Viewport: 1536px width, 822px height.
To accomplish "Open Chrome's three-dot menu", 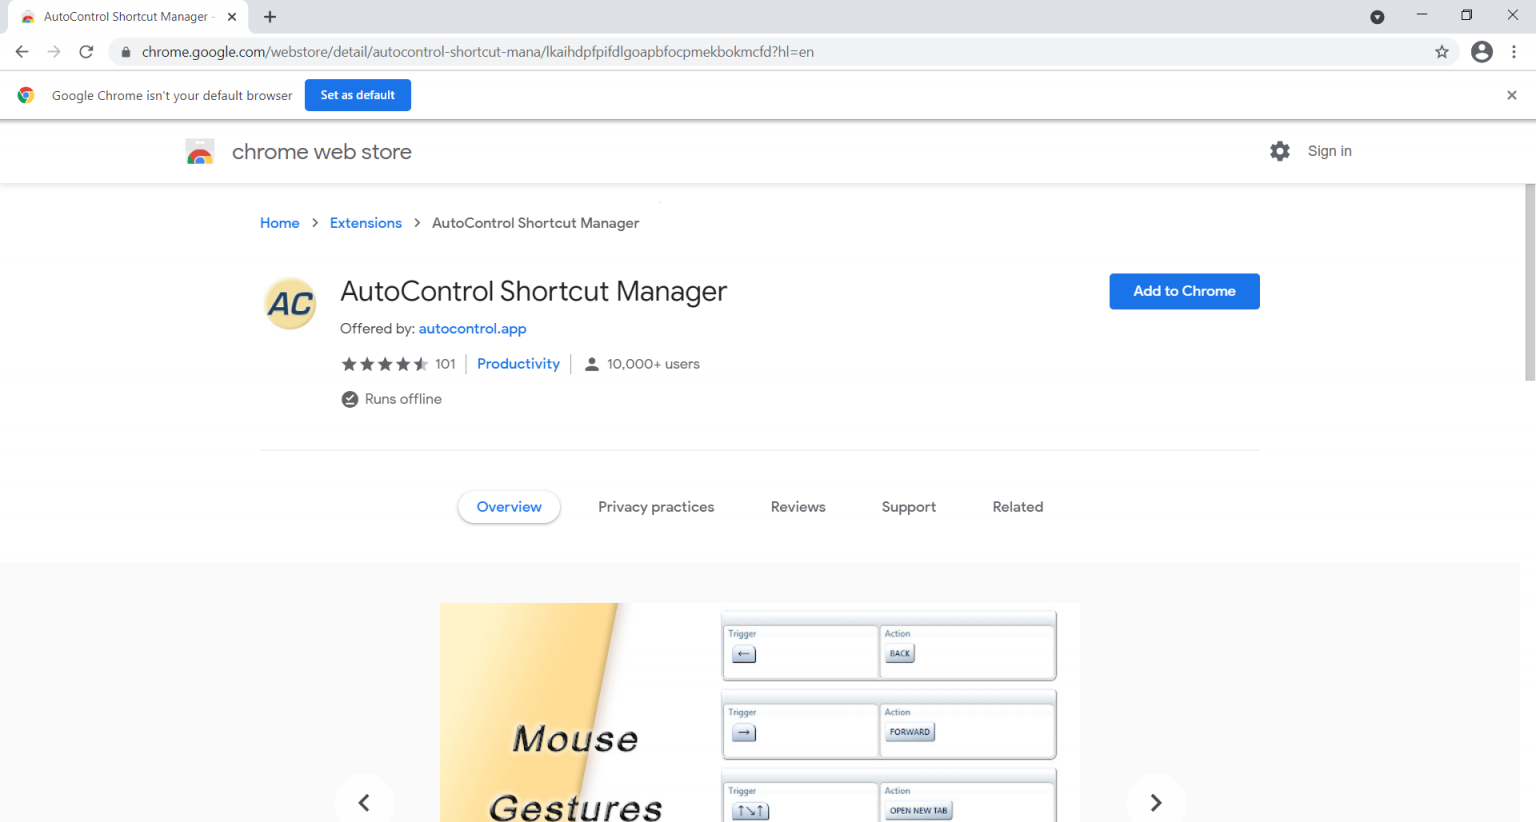I will tap(1515, 51).
